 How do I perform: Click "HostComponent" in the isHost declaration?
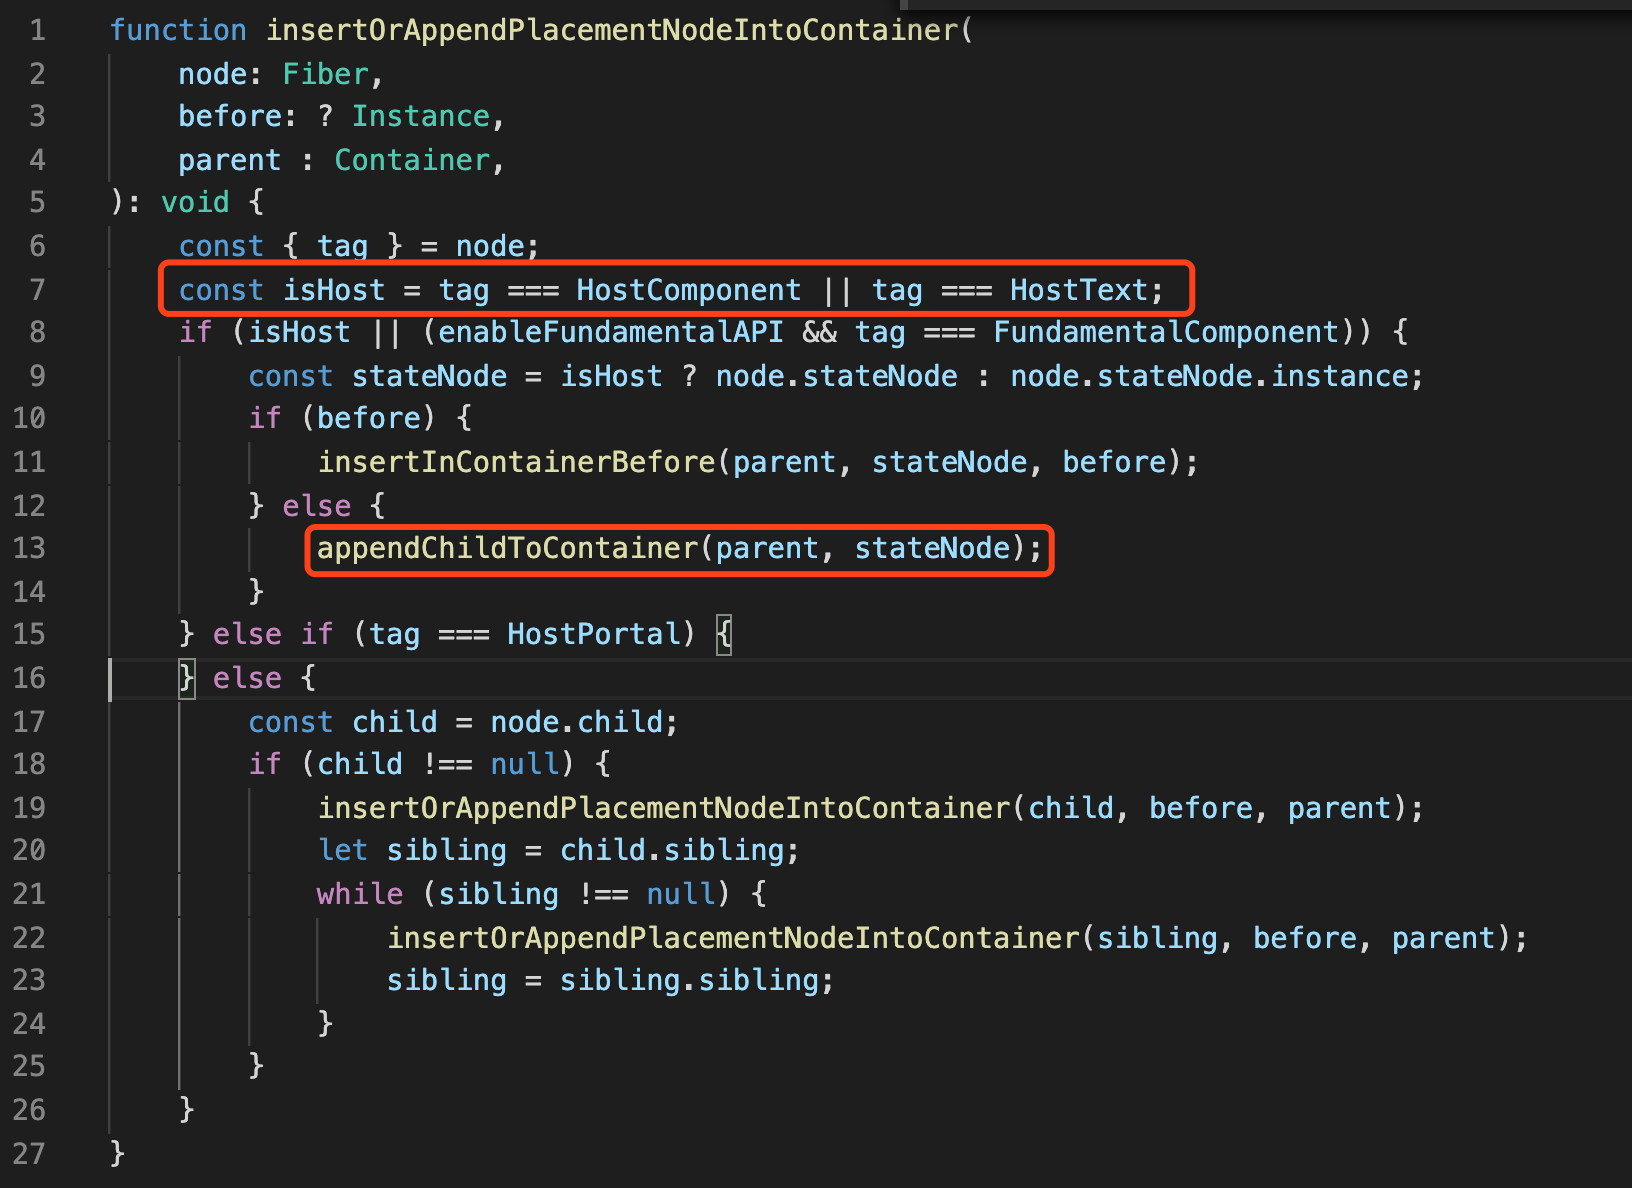[689, 290]
